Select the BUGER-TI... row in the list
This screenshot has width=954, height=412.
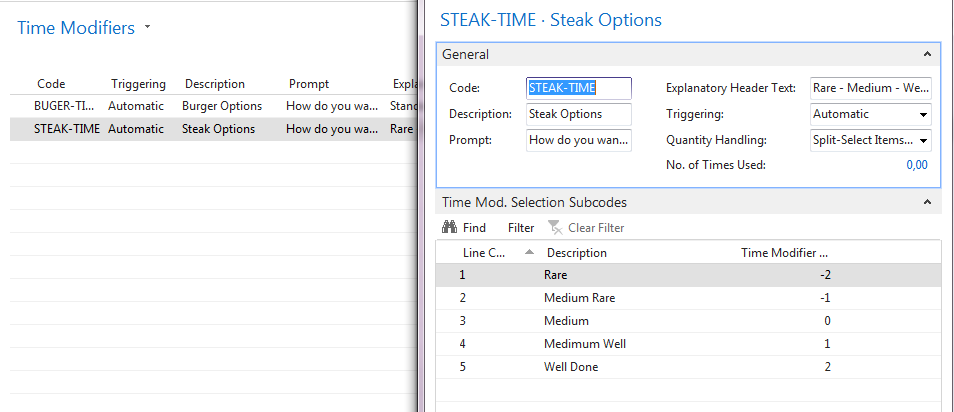click(65, 105)
